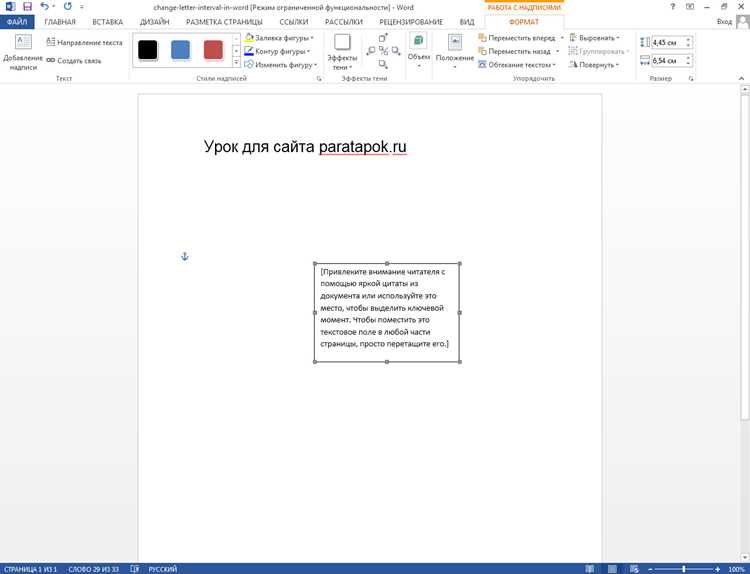Open Размер dialog launcher
750x574 pixels.
691,79
